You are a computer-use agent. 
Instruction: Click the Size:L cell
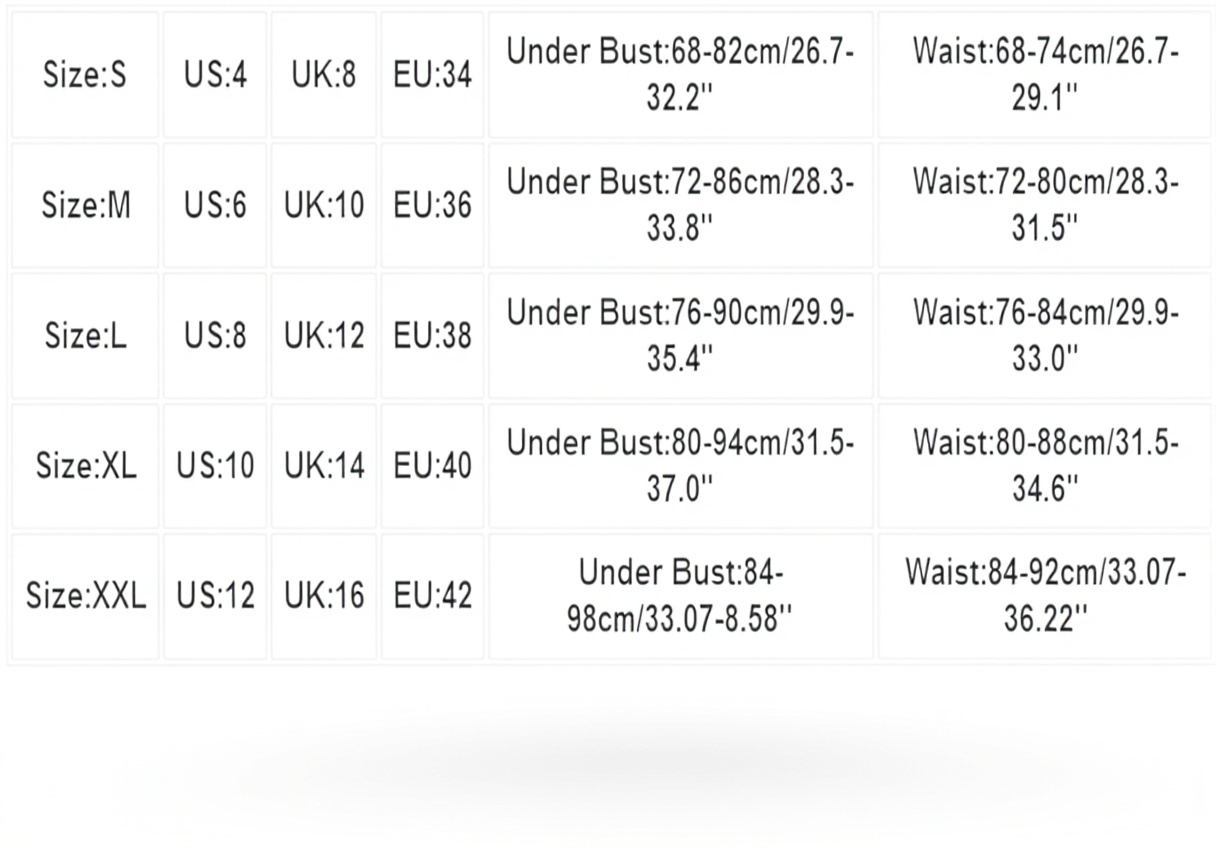[x=85, y=335]
